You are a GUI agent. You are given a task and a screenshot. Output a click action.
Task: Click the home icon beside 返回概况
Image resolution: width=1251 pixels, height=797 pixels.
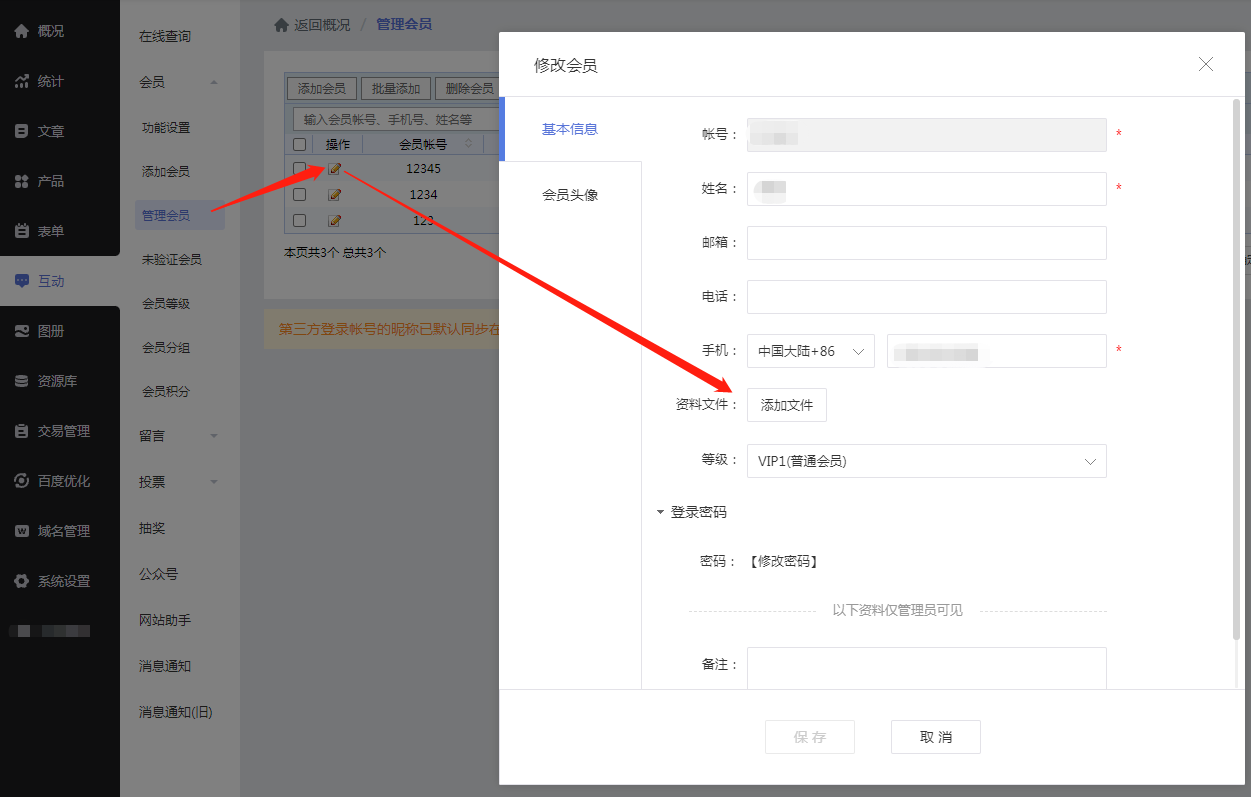tap(281, 25)
